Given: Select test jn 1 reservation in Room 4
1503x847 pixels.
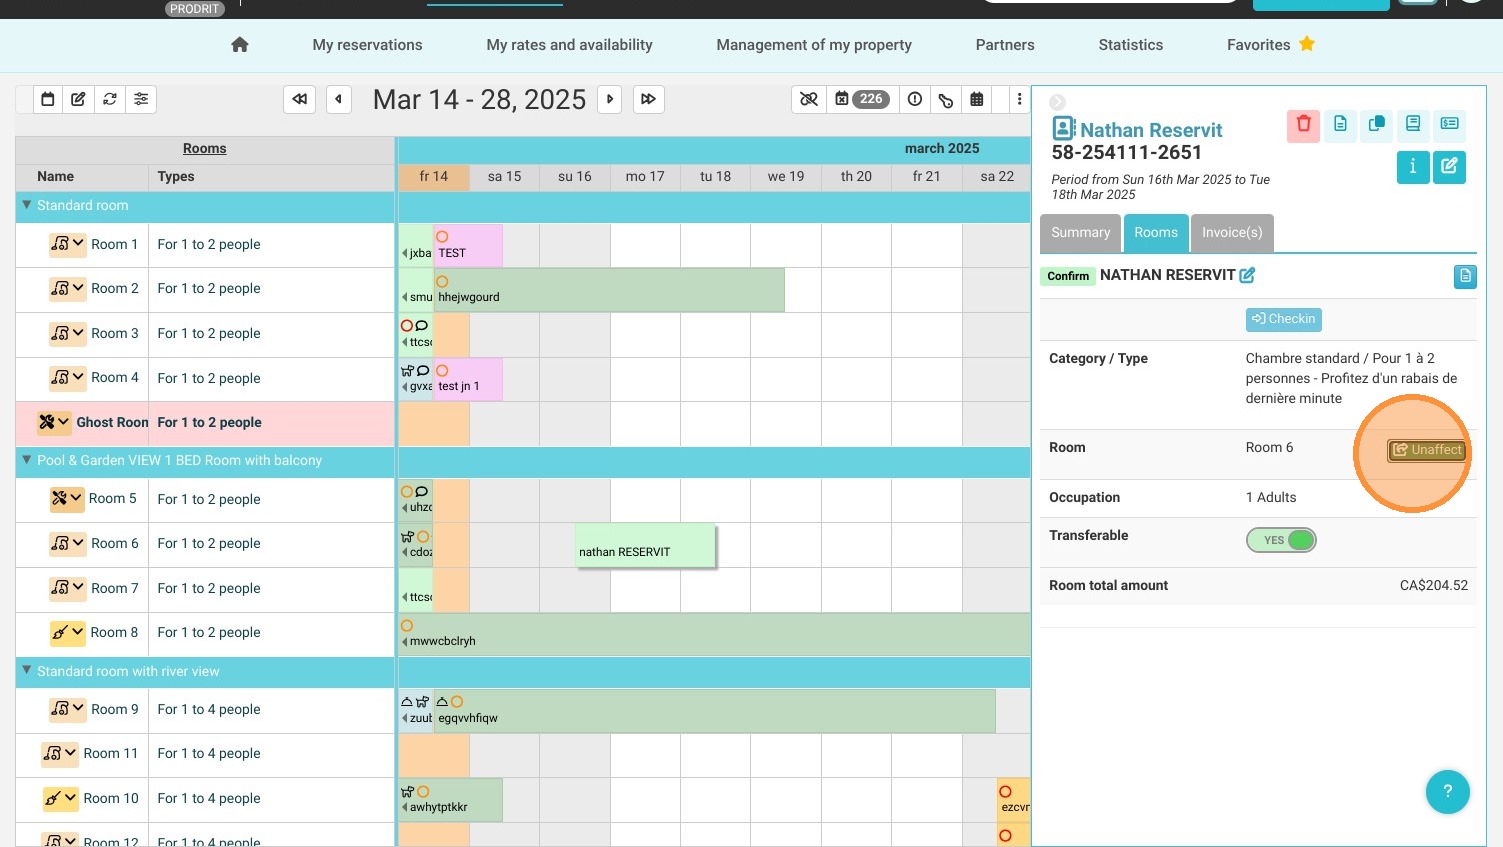Looking at the screenshot, I should pos(468,379).
